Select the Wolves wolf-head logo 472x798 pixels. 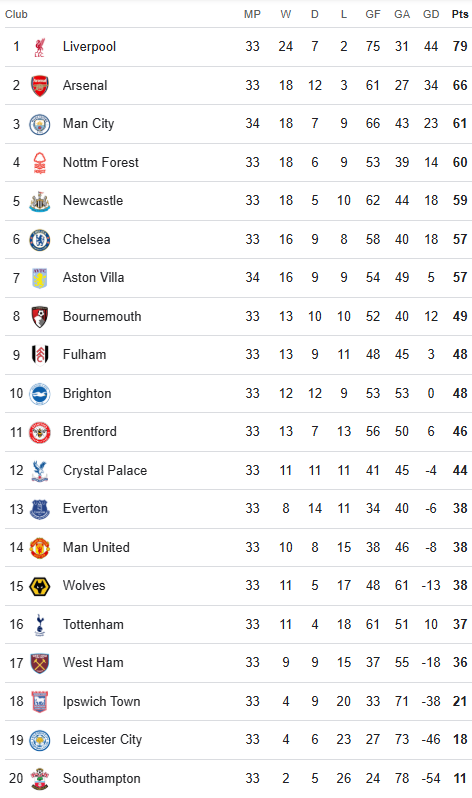40,586
